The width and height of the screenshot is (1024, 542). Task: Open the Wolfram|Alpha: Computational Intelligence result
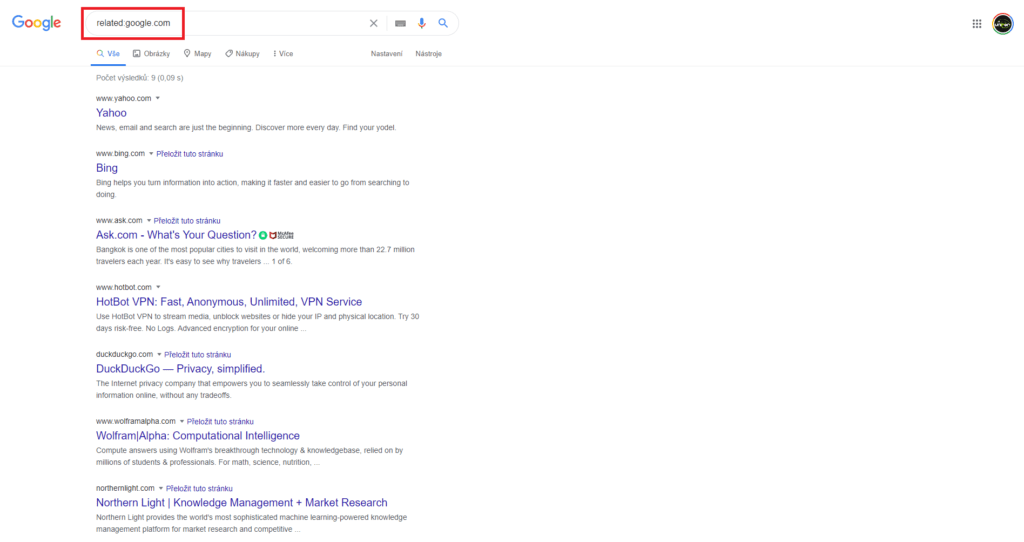point(197,436)
